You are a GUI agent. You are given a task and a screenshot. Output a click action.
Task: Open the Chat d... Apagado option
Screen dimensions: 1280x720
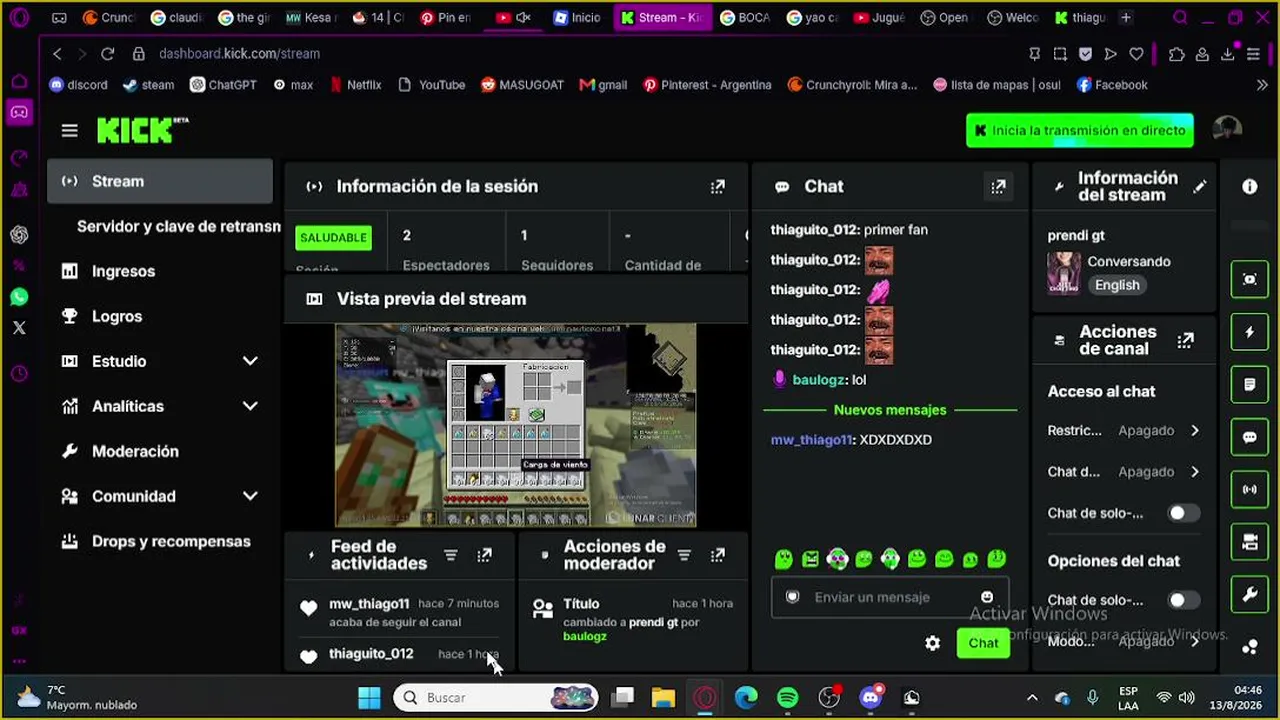1124,472
